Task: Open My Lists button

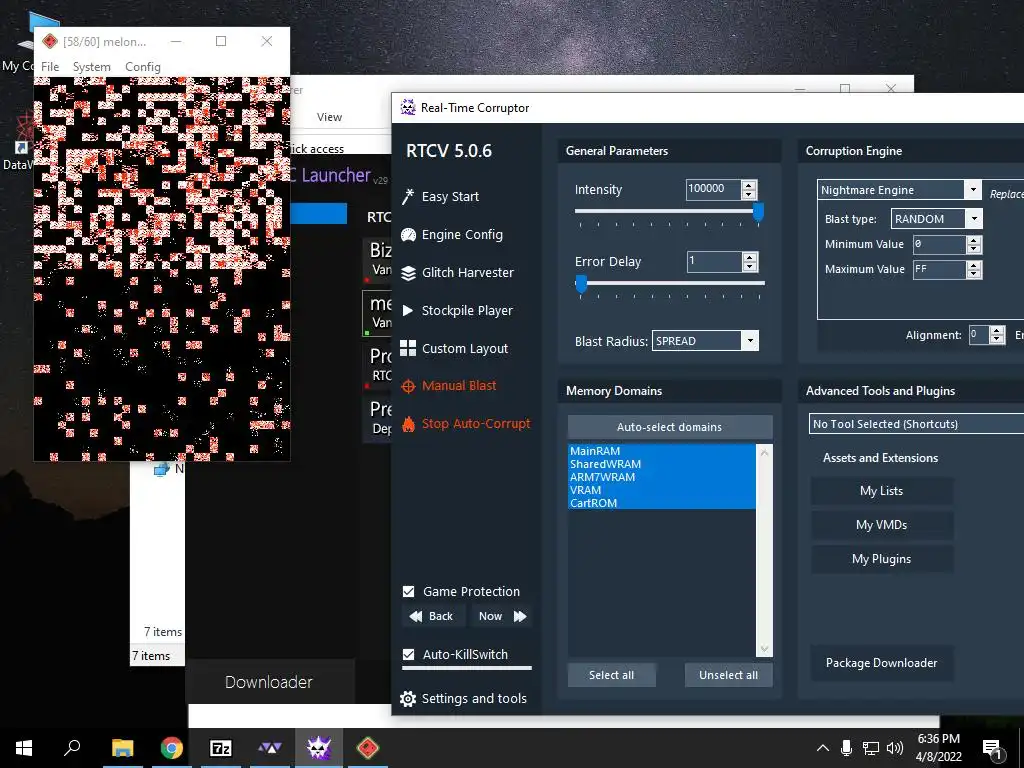Action: (x=882, y=491)
